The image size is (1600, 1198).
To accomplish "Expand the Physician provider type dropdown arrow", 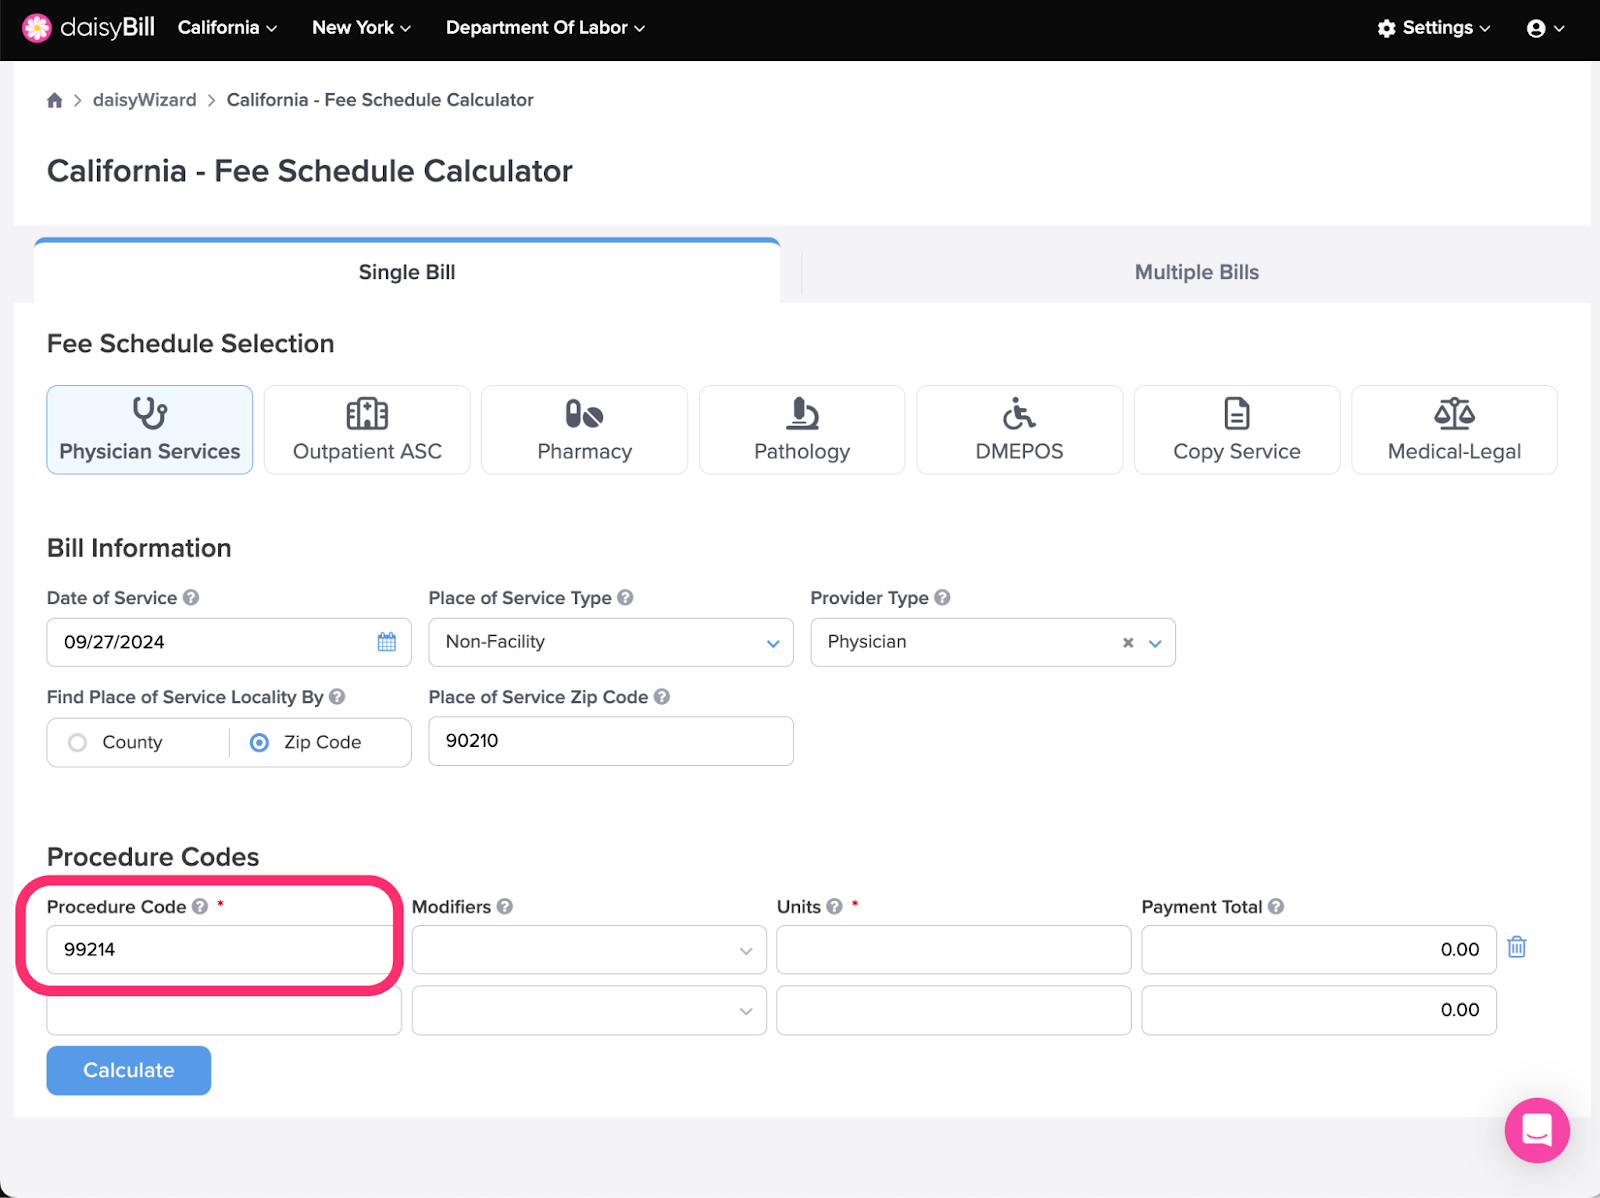I will point(1155,643).
